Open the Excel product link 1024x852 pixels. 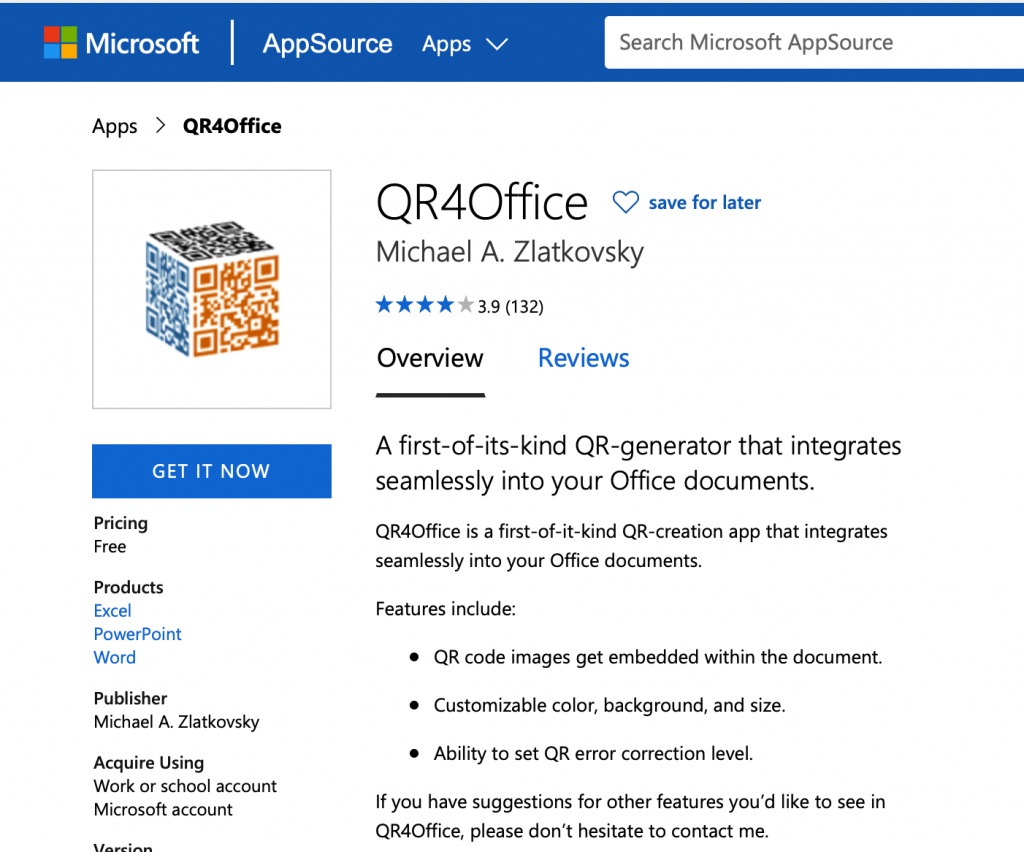point(112,611)
